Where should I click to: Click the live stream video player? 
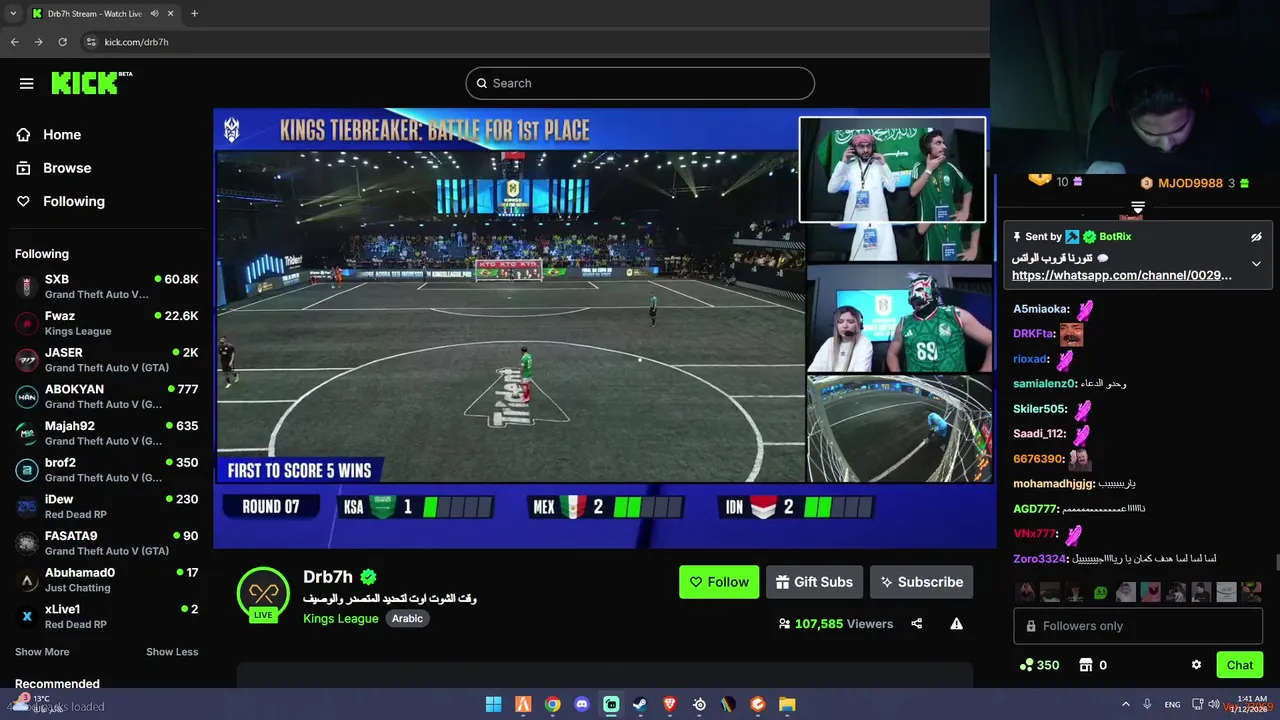coord(605,328)
